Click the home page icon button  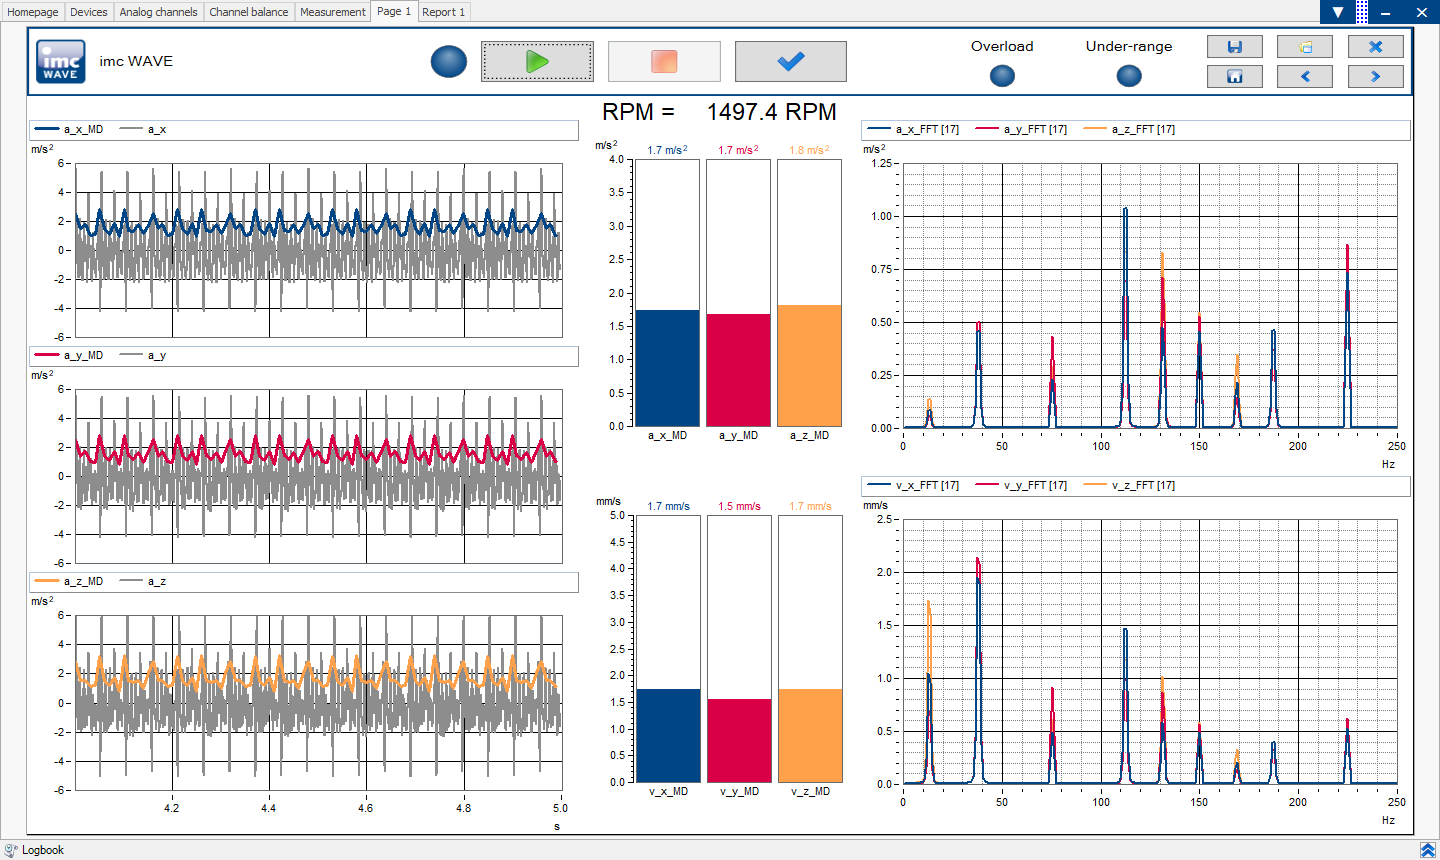1234,77
